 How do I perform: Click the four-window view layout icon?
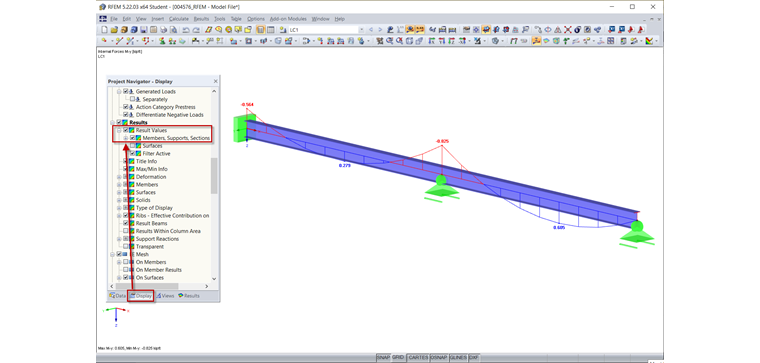click(611, 41)
